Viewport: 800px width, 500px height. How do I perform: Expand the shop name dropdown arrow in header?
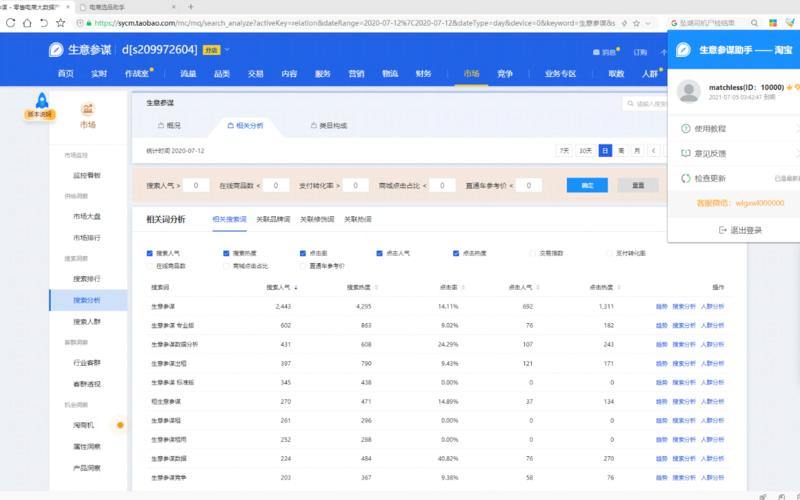(x=227, y=50)
